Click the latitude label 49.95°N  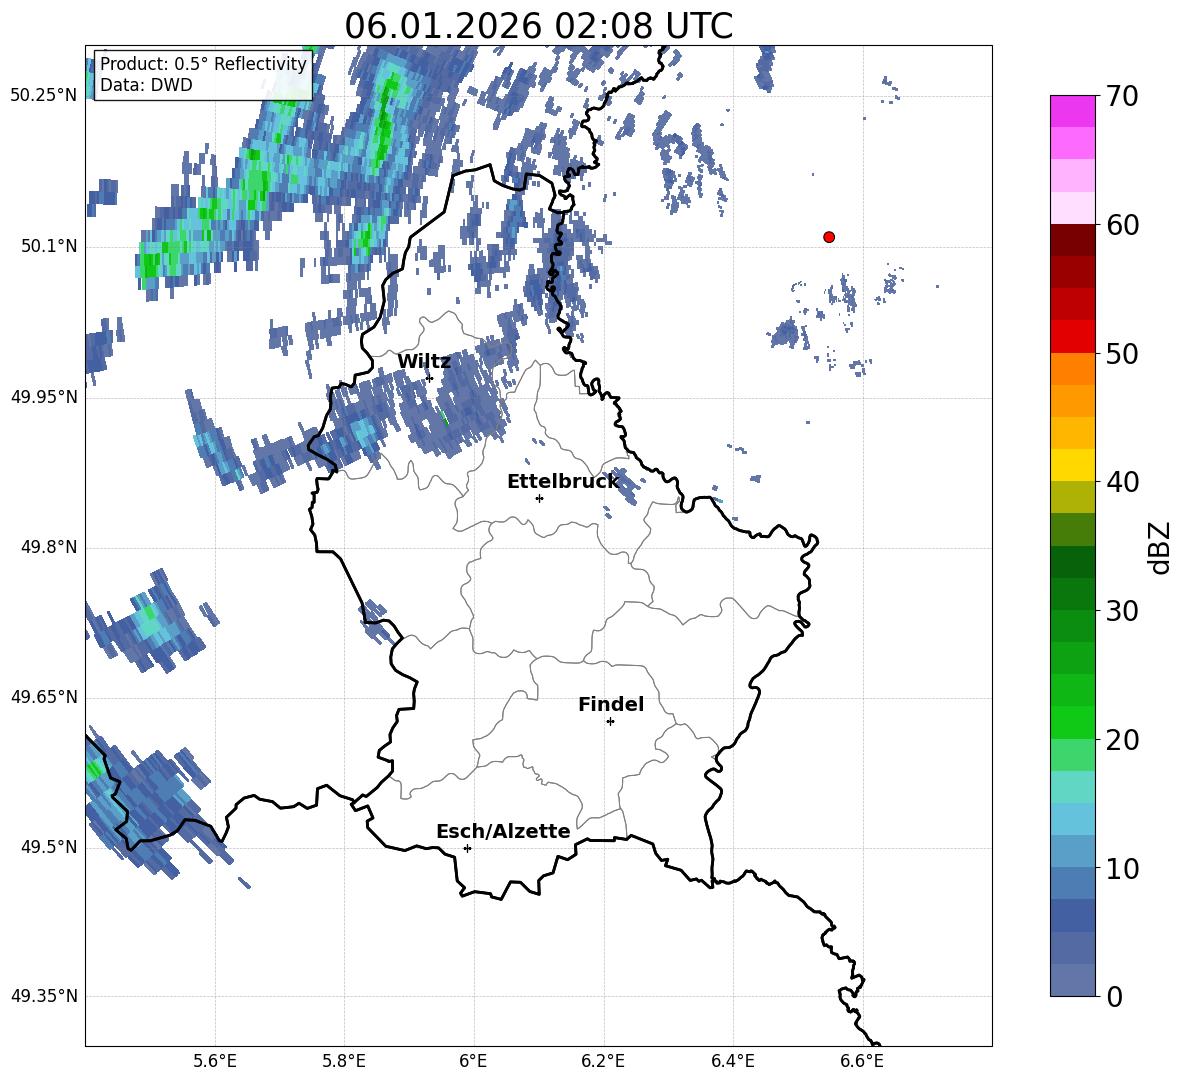pyautogui.click(x=44, y=396)
